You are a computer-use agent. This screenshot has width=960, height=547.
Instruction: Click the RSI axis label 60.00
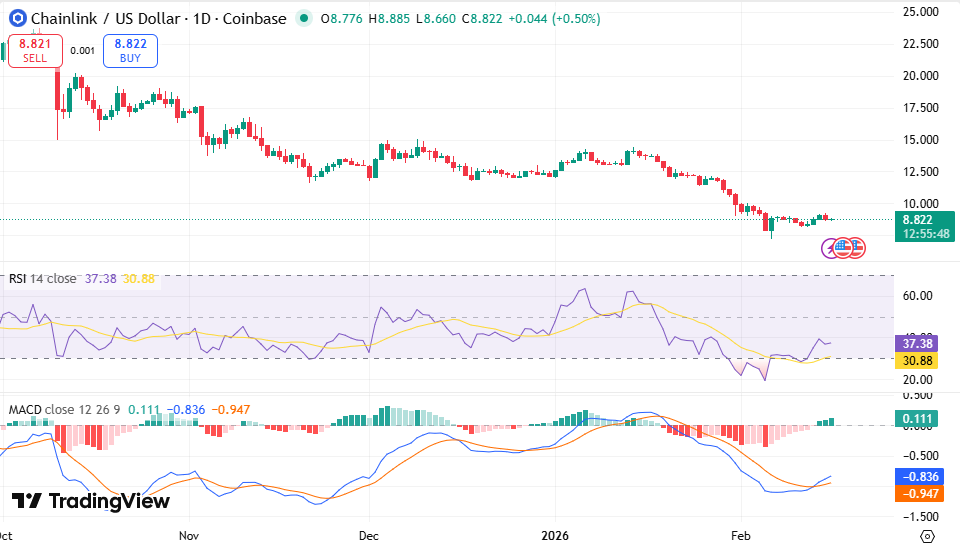point(918,296)
